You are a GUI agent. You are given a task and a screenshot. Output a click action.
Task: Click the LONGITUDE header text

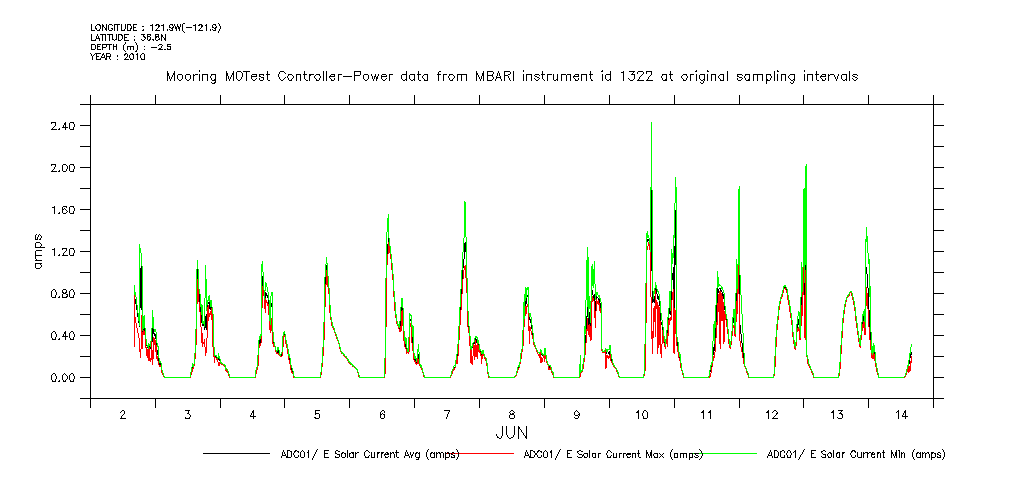[x=155, y=27]
